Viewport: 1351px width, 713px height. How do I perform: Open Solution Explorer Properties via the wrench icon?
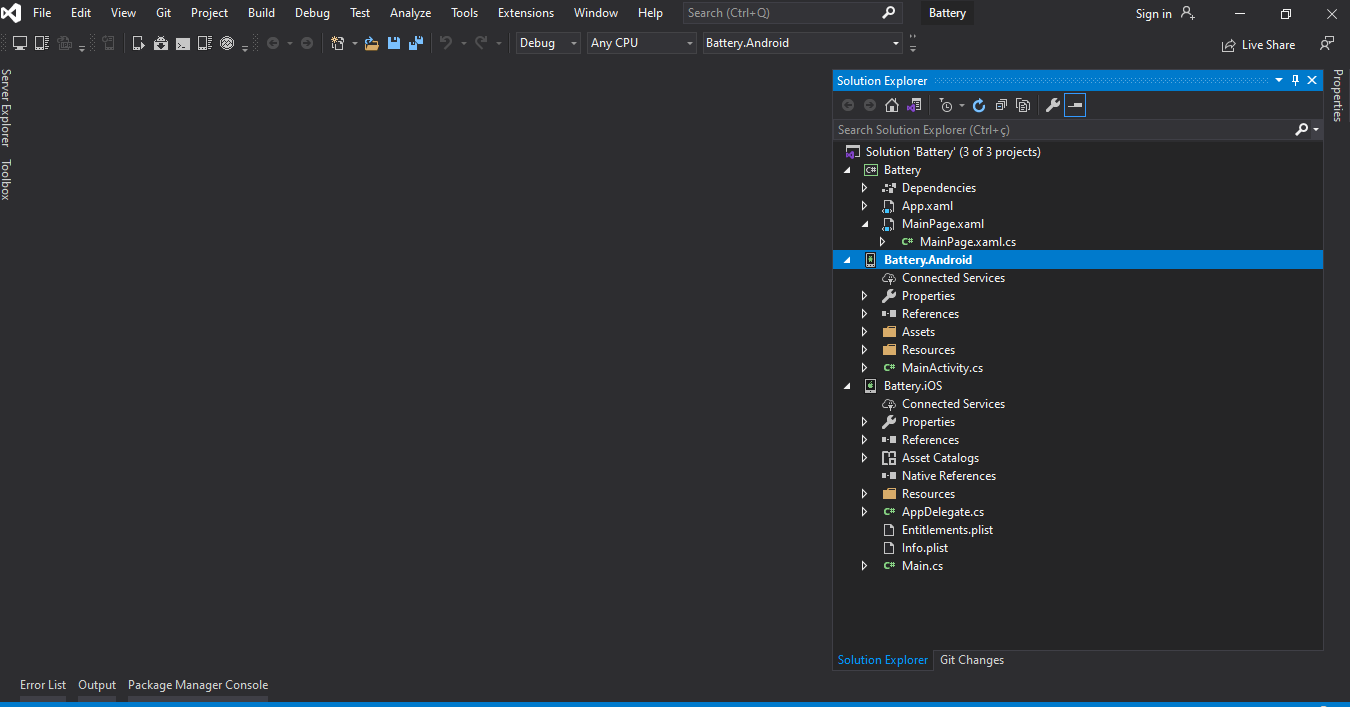tap(1053, 105)
